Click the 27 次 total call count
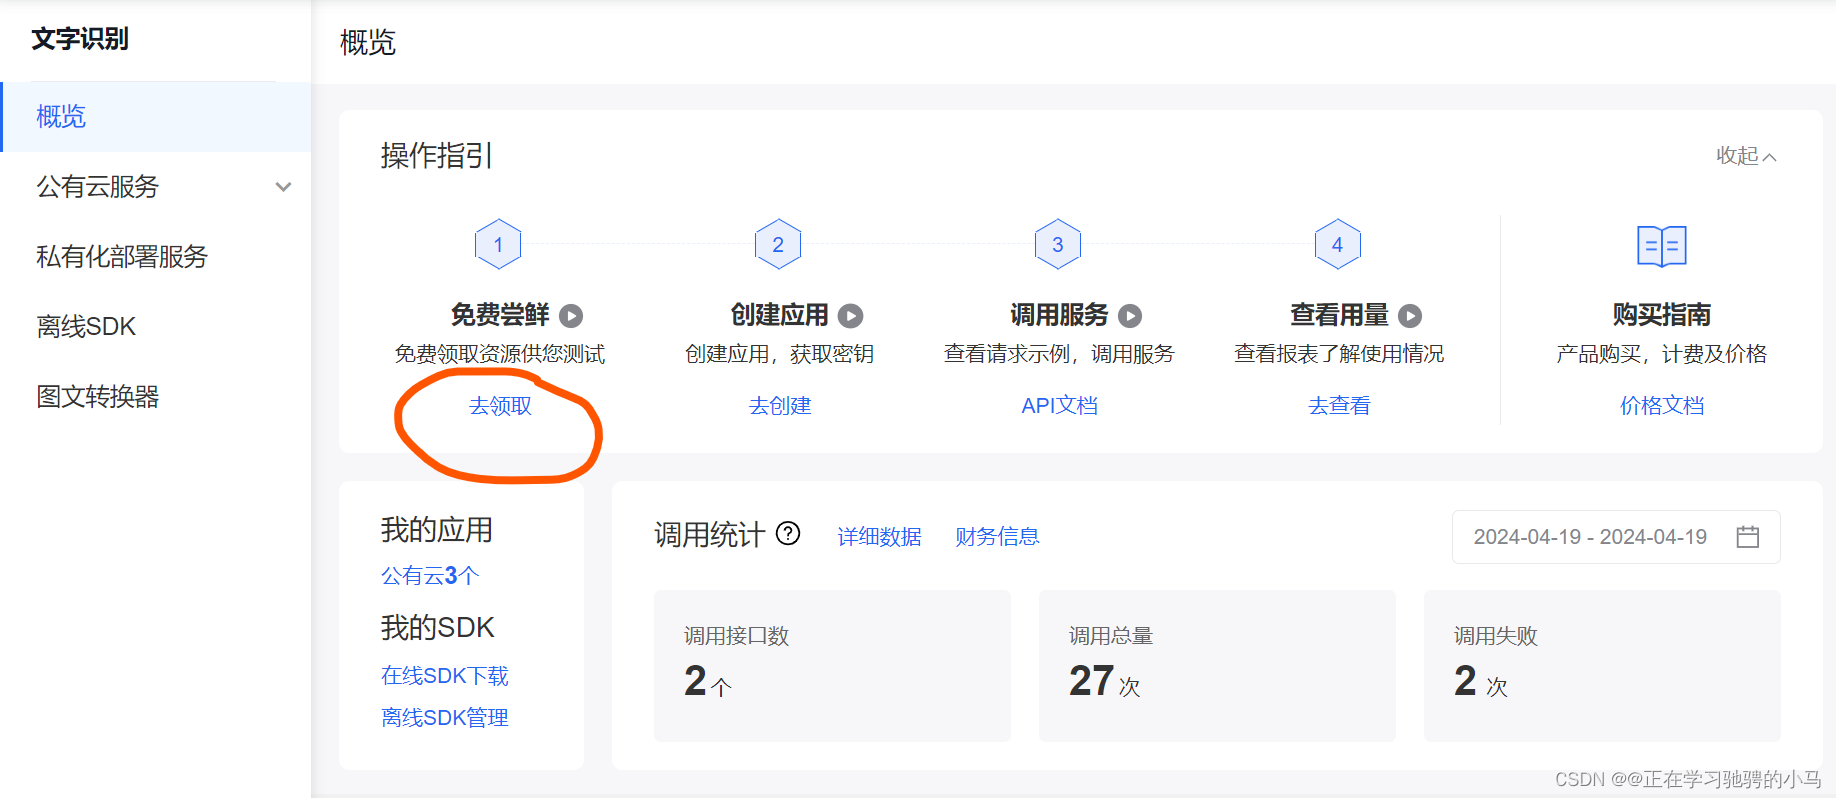This screenshot has height=798, width=1836. pyautogui.click(x=1105, y=682)
